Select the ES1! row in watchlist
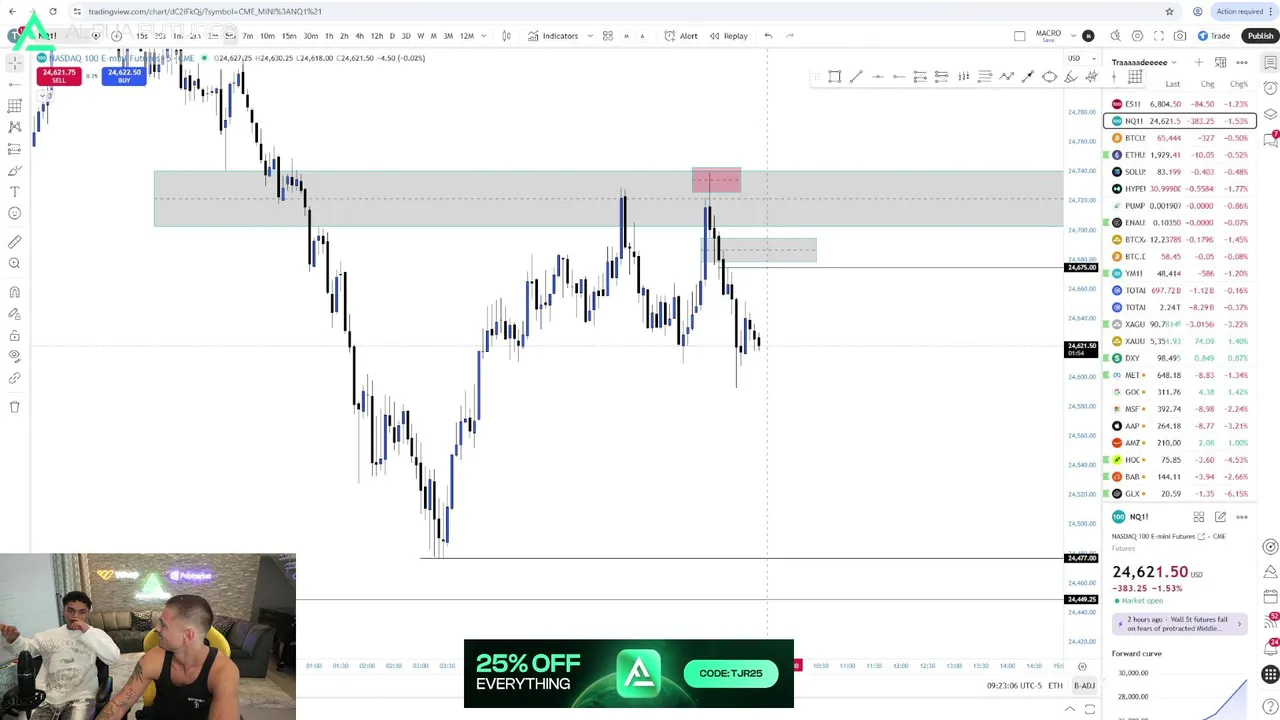Image resolution: width=1280 pixels, height=720 pixels. point(1180,104)
